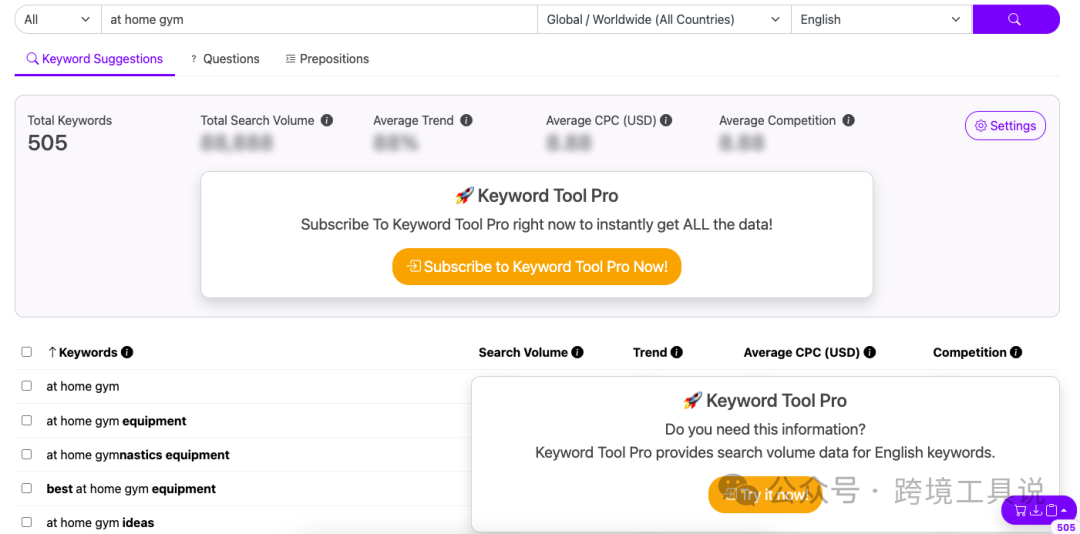Sort by Average CPC (USD) column header
The width and height of the screenshot is (1080, 534).
click(802, 352)
